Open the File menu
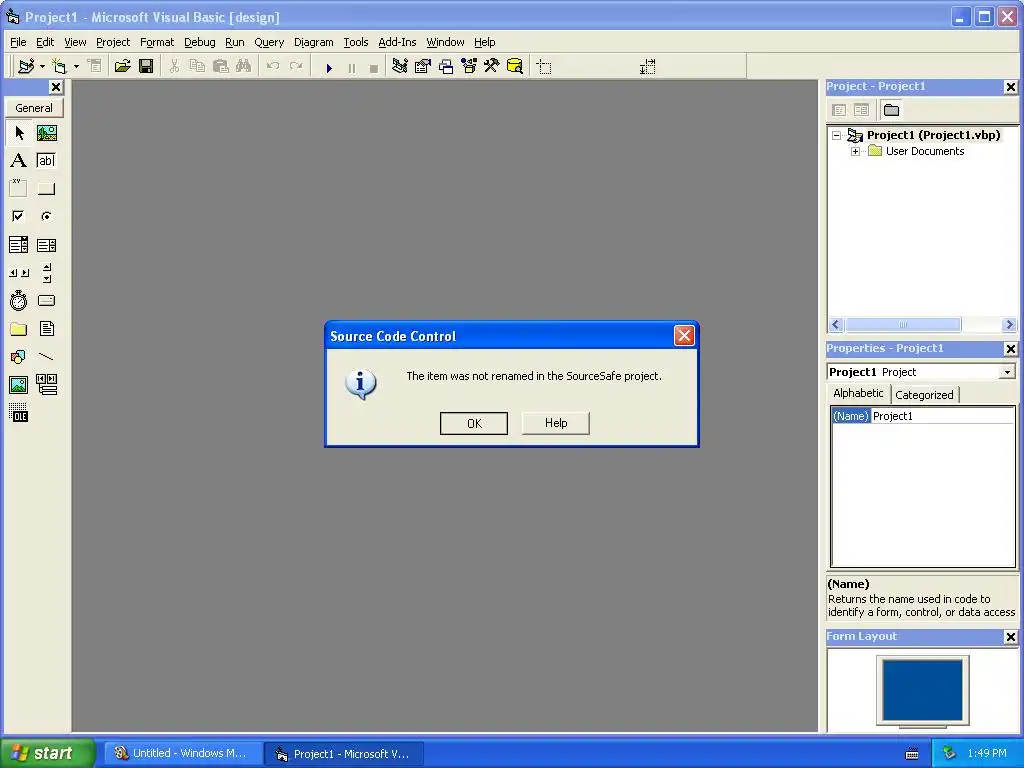This screenshot has height=768, width=1024. coord(18,42)
